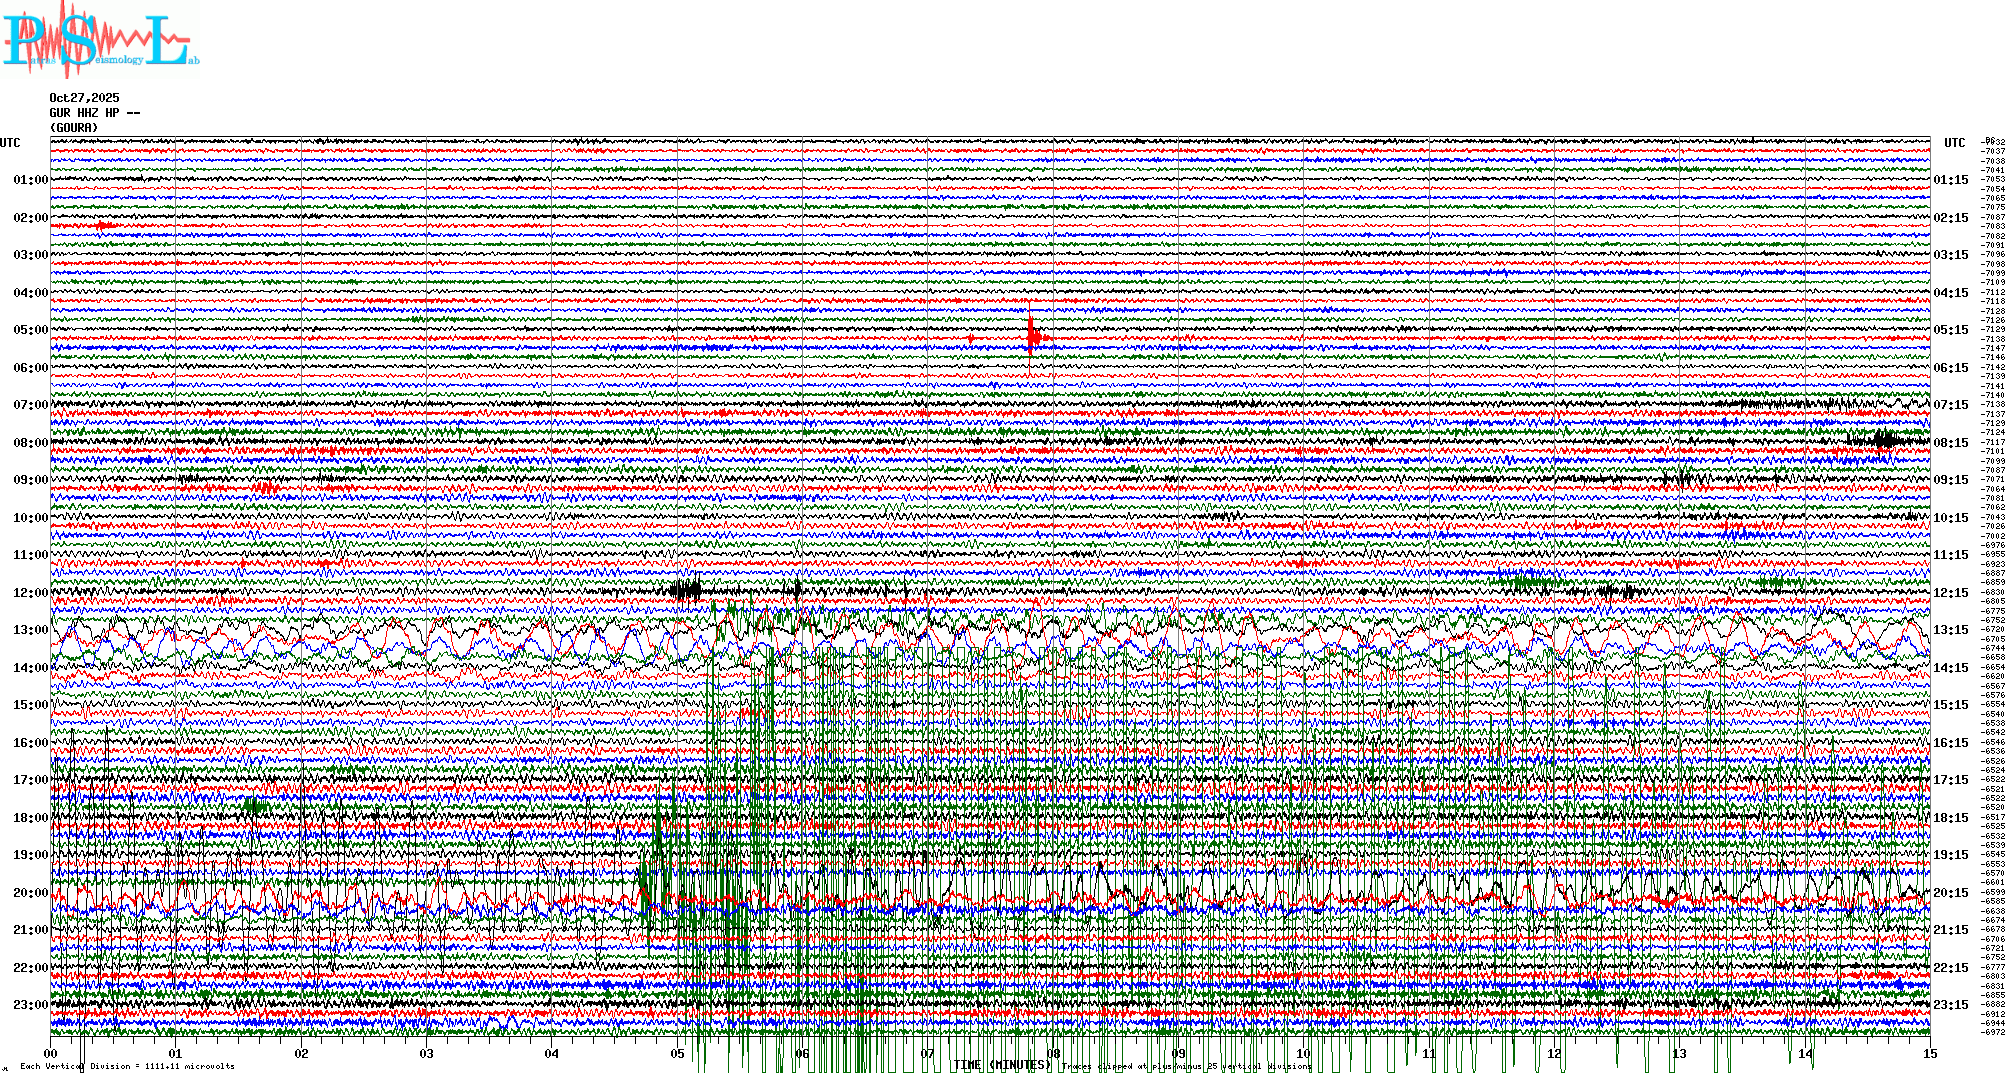Click the UTC label at top left
This screenshot has width=2010, height=1080.
tap(10, 143)
